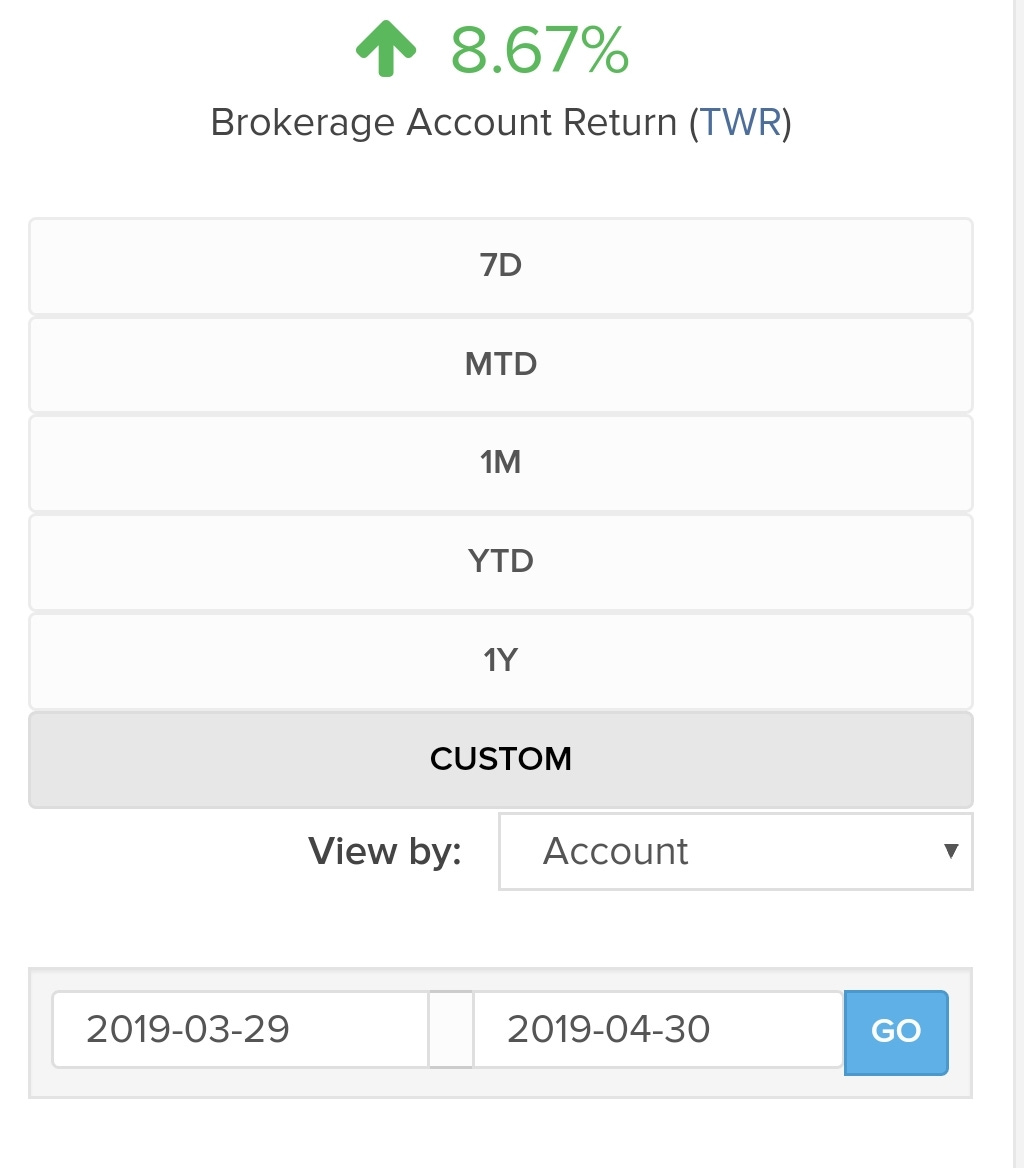Click the blue GO button
Screen dimensions: 1024x1168
(x=896, y=1032)
